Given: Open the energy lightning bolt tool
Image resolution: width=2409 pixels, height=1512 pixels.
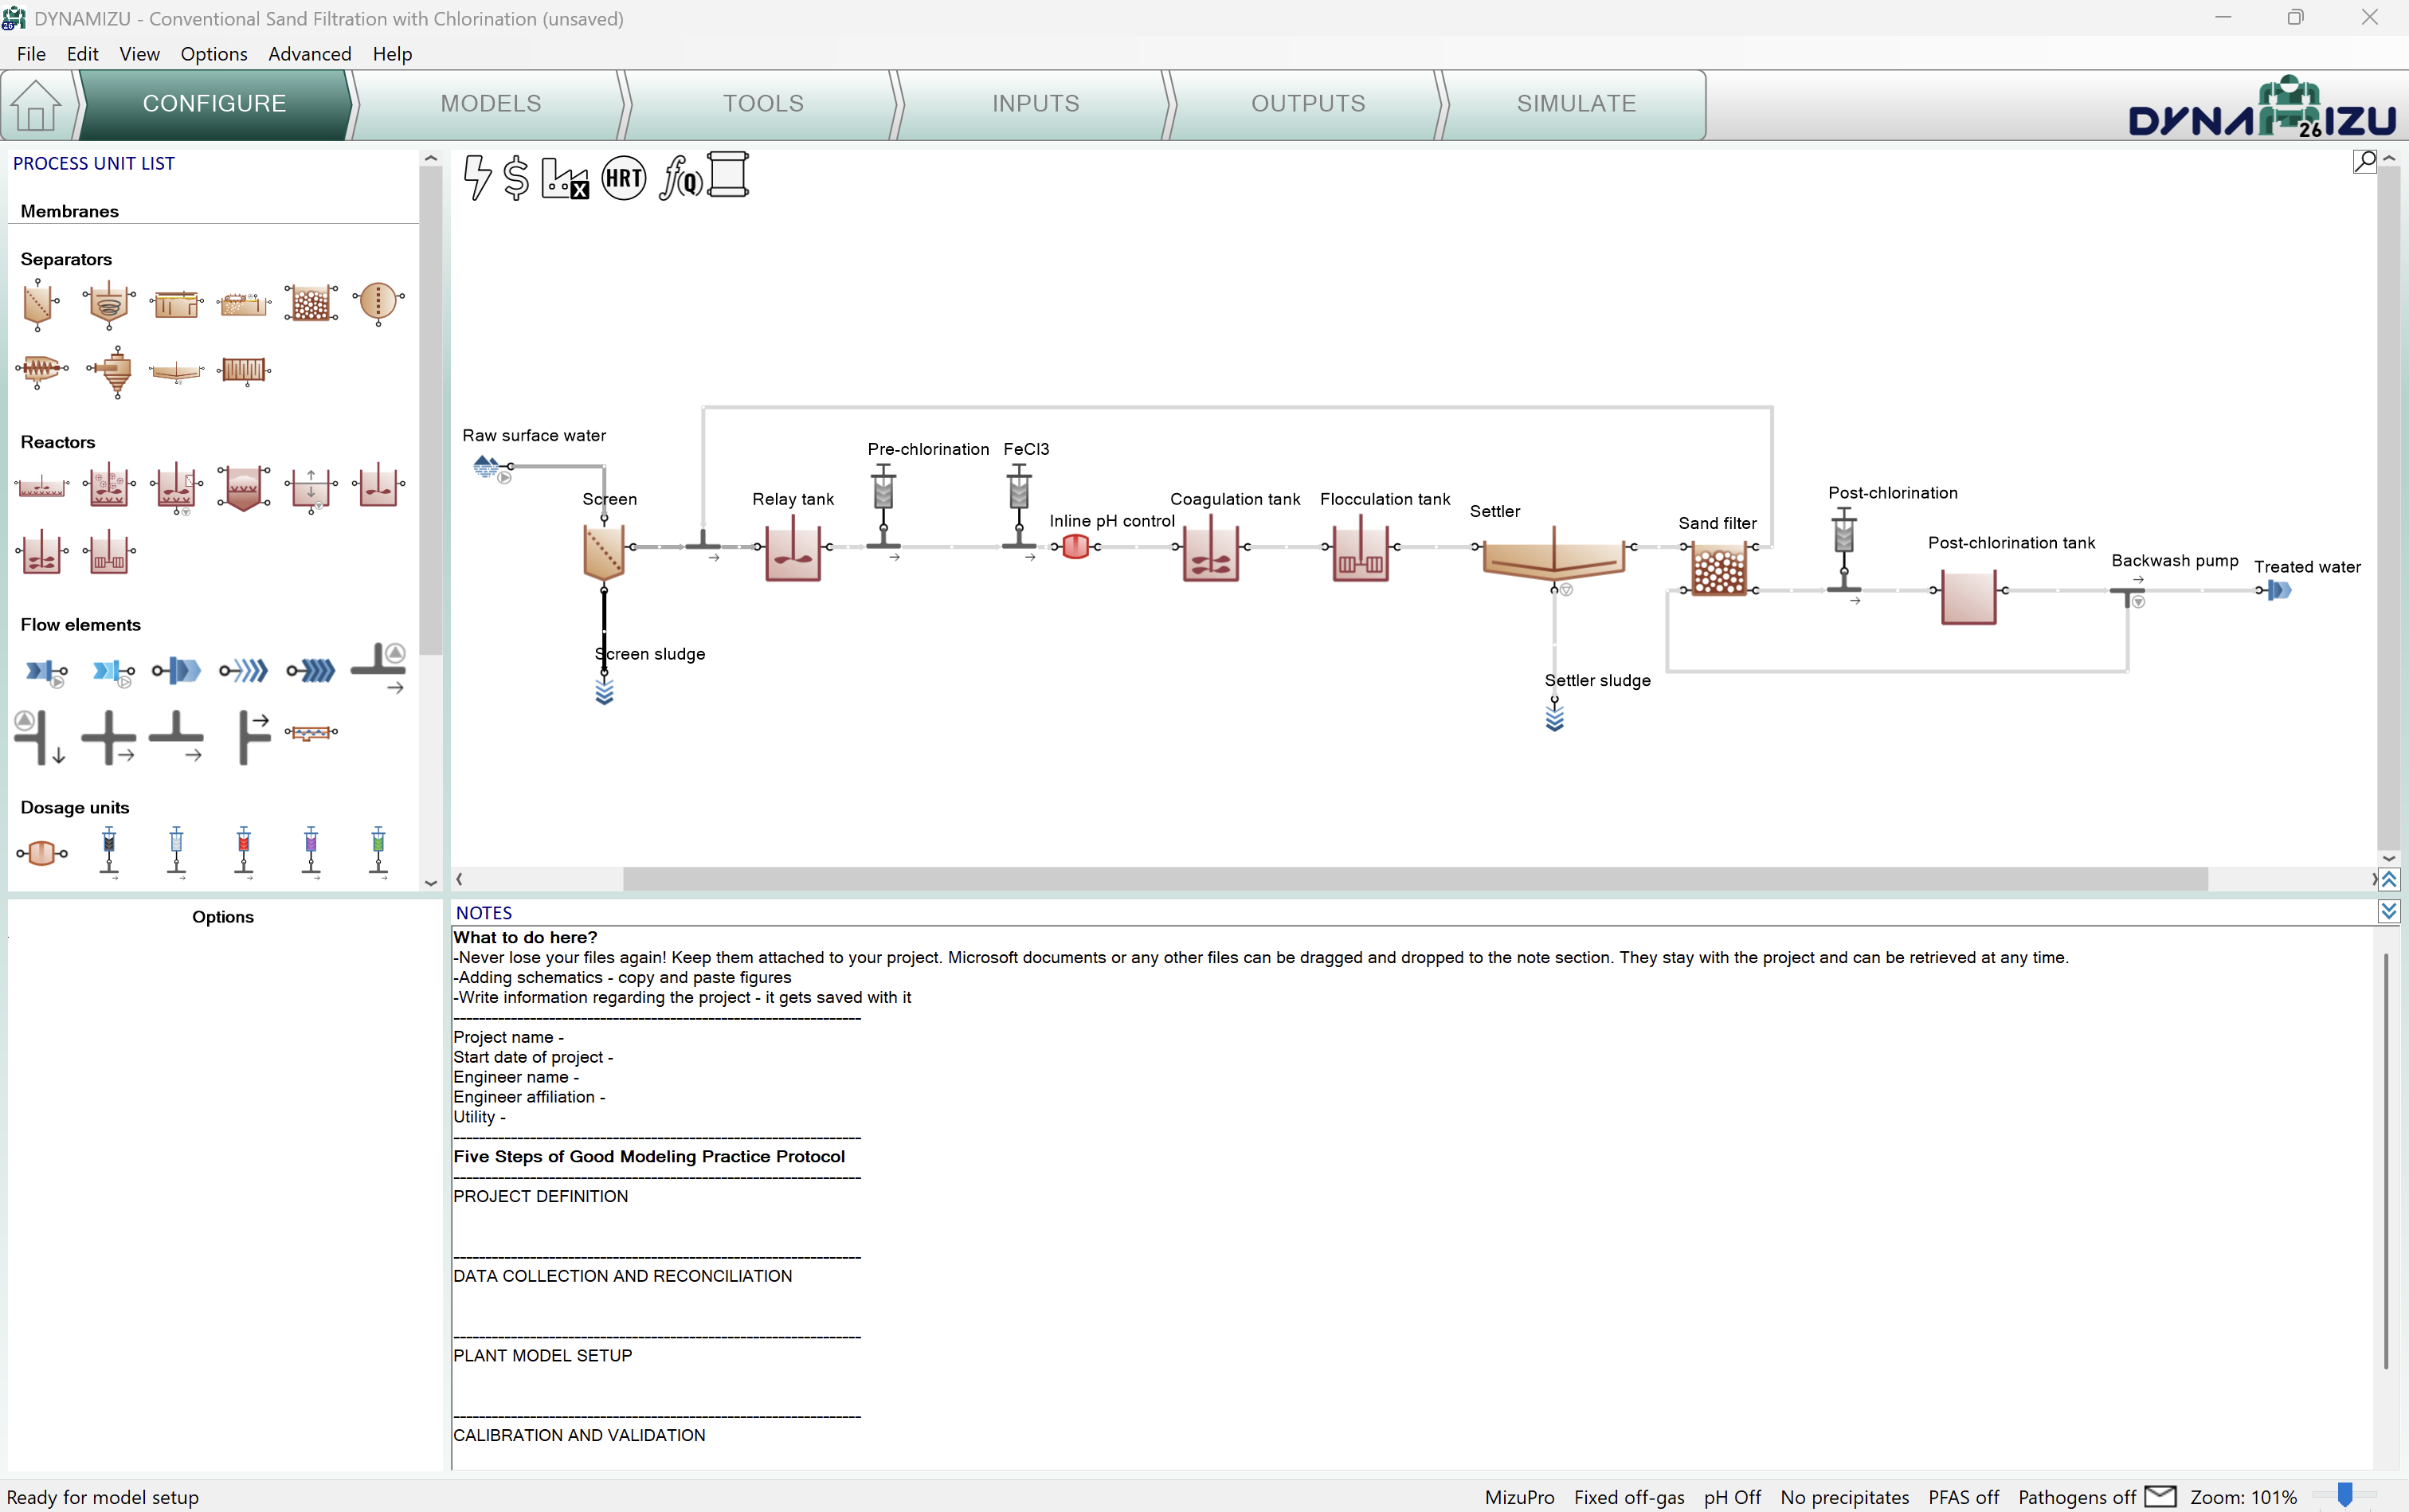Looking at the screenshot, I should tap(477, 178).
